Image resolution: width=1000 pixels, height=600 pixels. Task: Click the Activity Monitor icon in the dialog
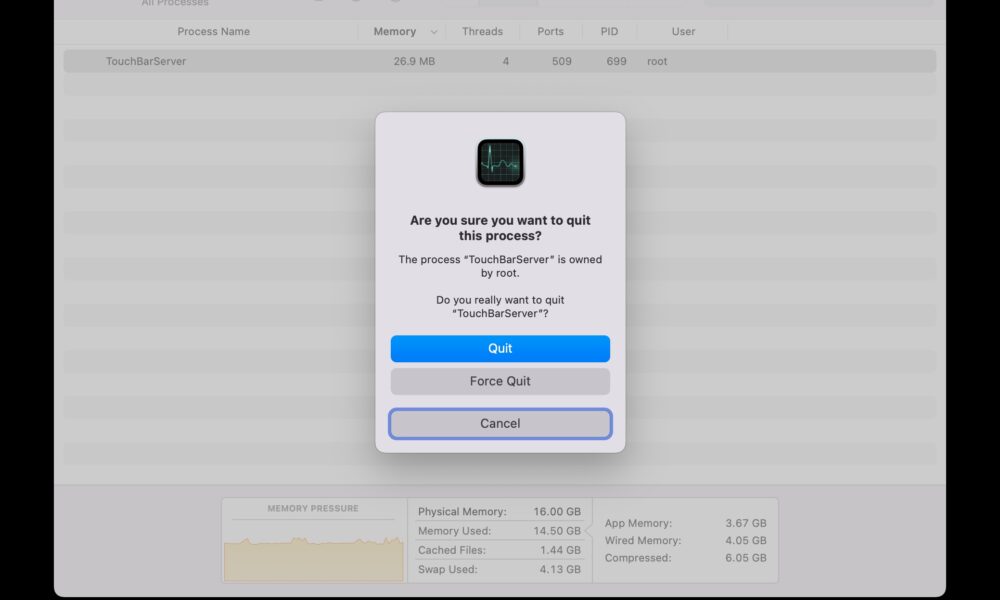500,163
